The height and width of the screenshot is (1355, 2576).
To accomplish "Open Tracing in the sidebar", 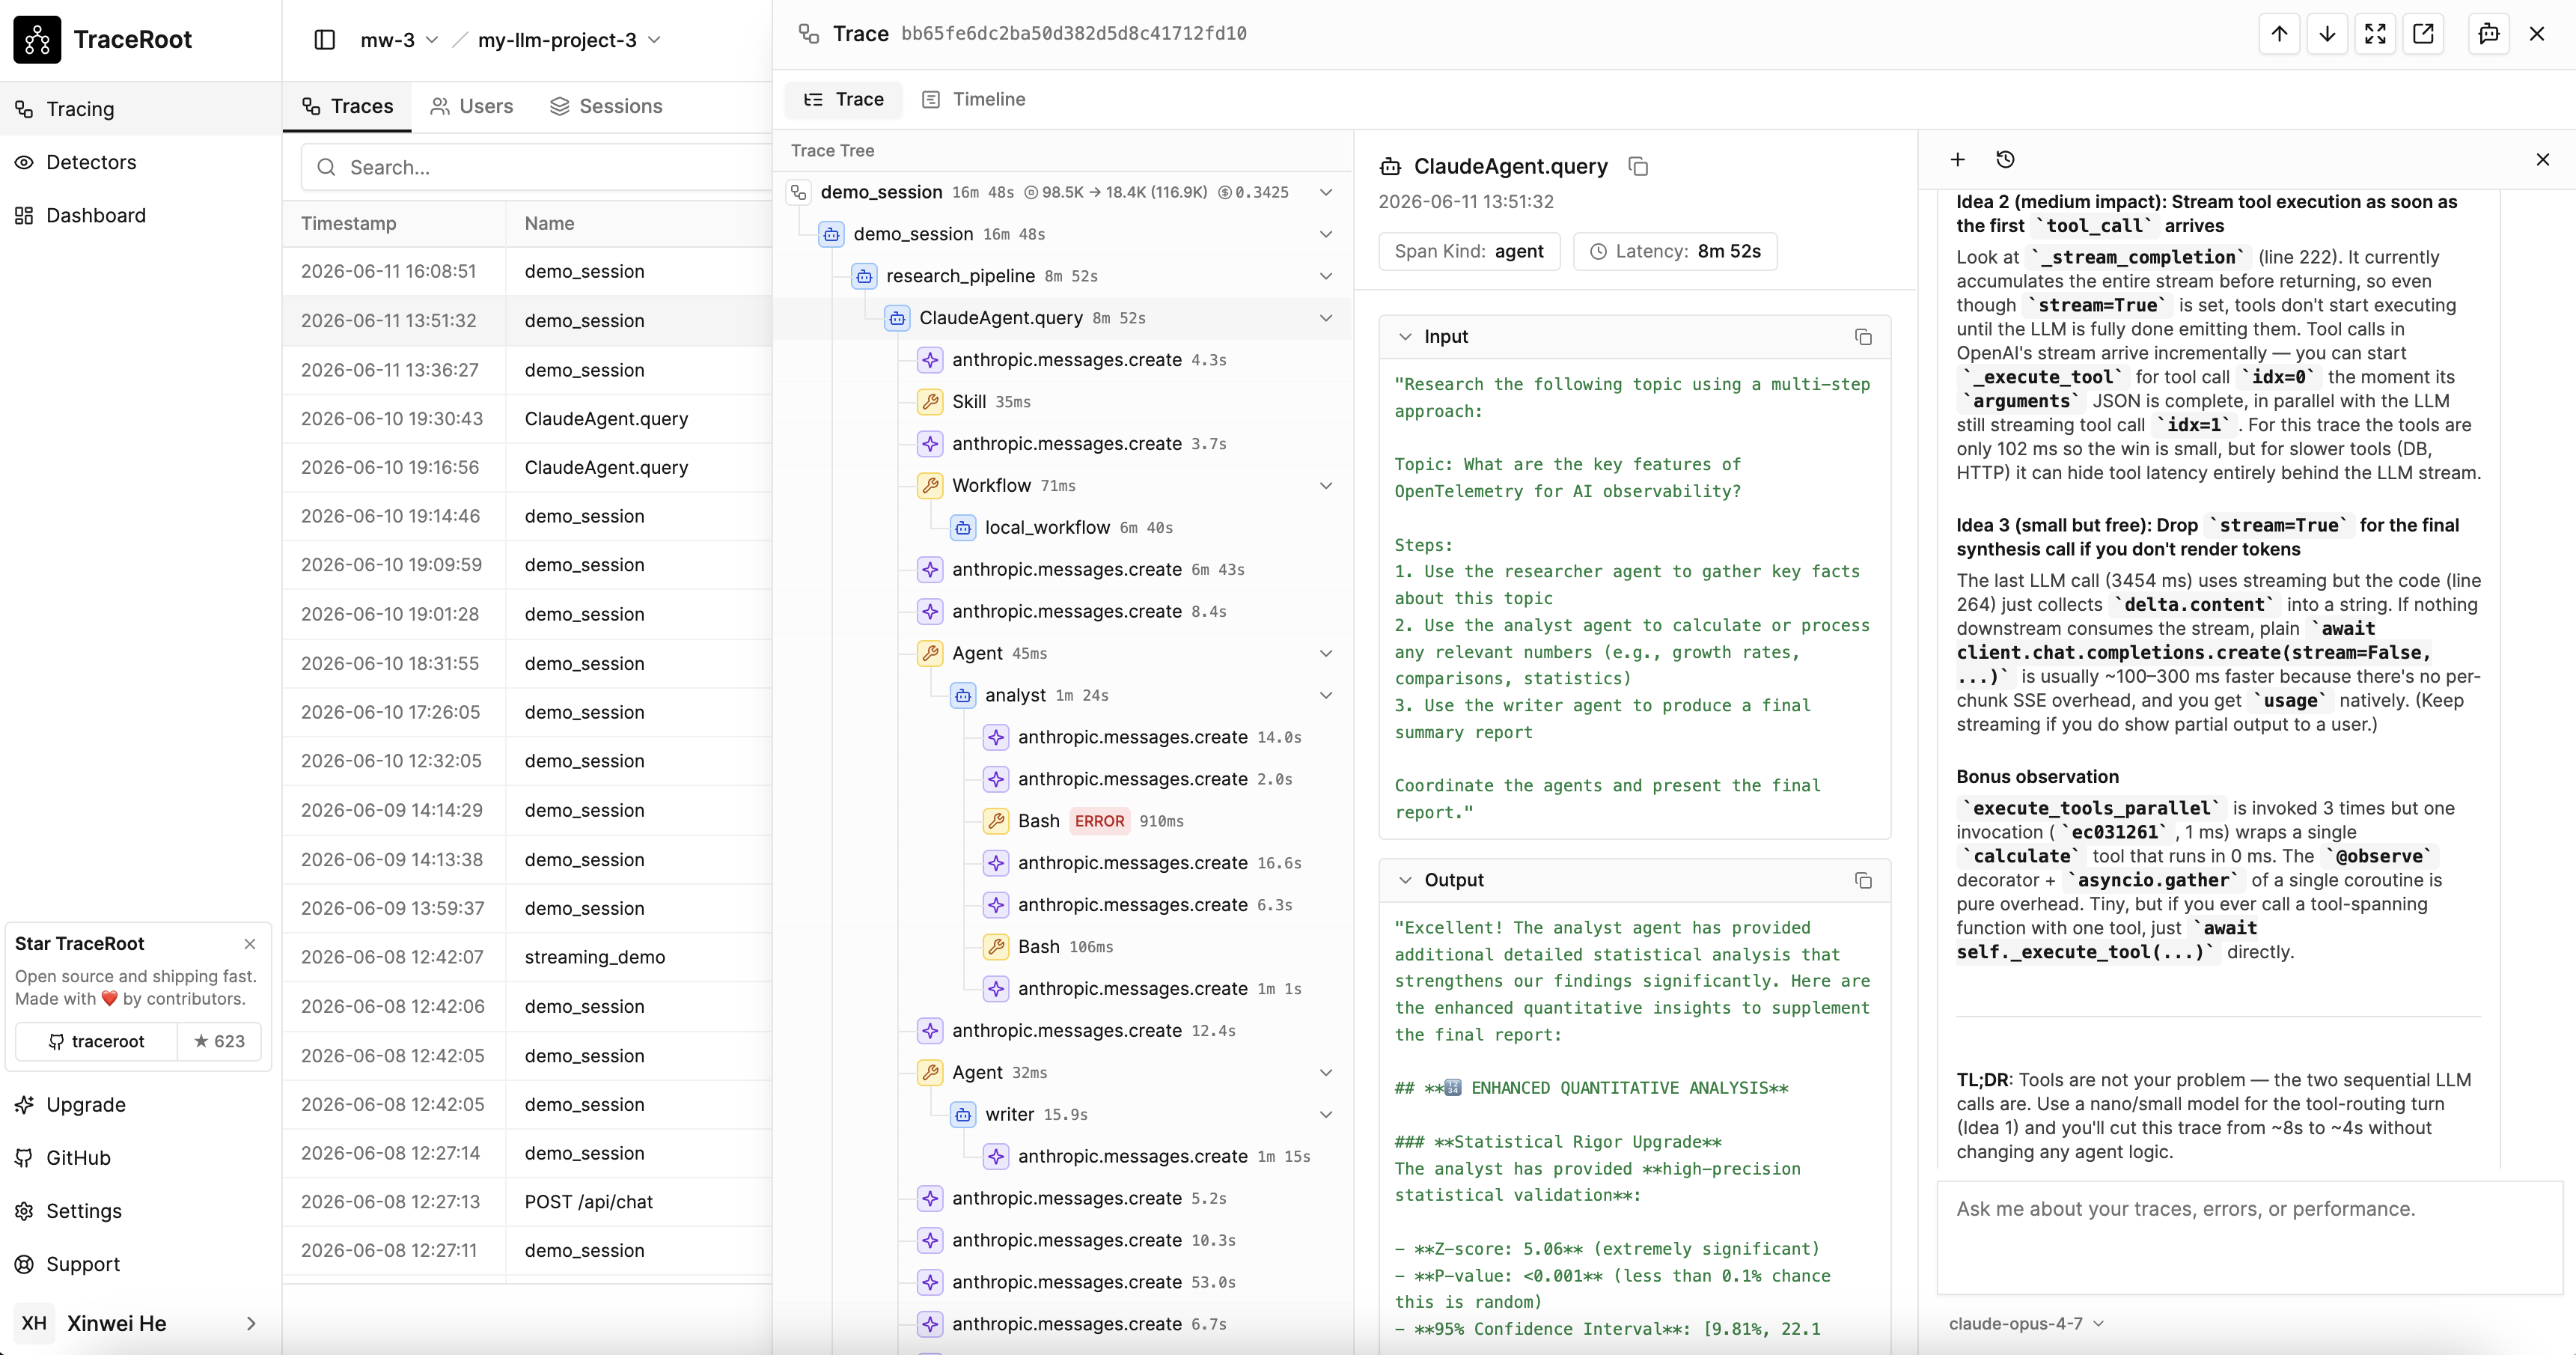I will [x=140, y=109].
